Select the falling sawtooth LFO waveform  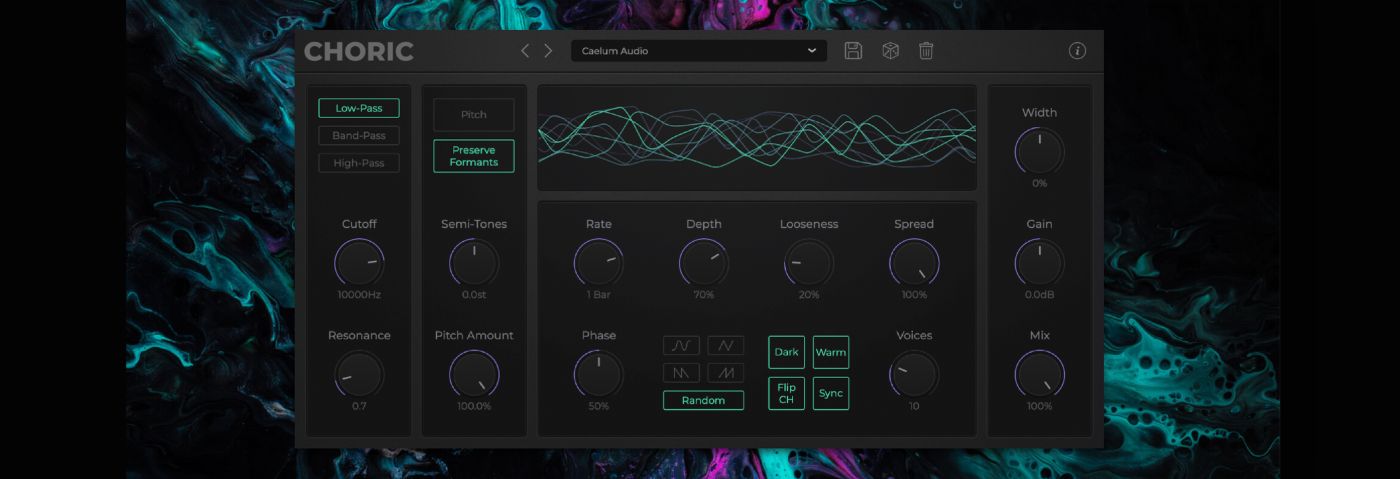[x=681, y=373]
